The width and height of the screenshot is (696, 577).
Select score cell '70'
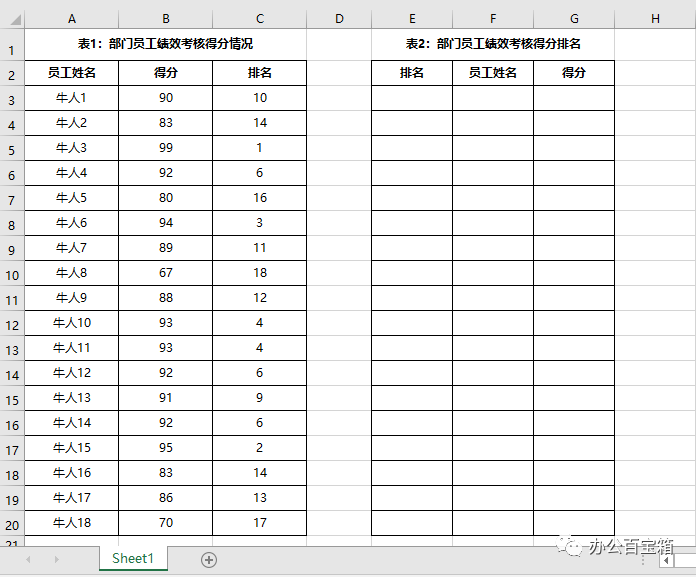coord(166,523)
